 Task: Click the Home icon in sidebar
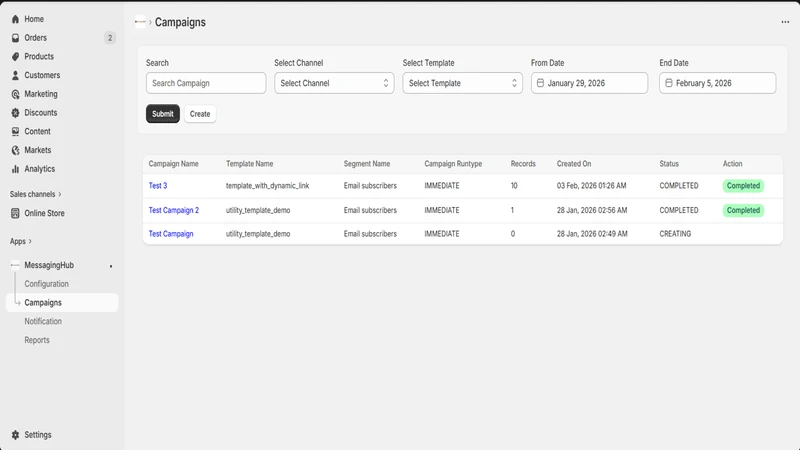(x=15, y=19)
